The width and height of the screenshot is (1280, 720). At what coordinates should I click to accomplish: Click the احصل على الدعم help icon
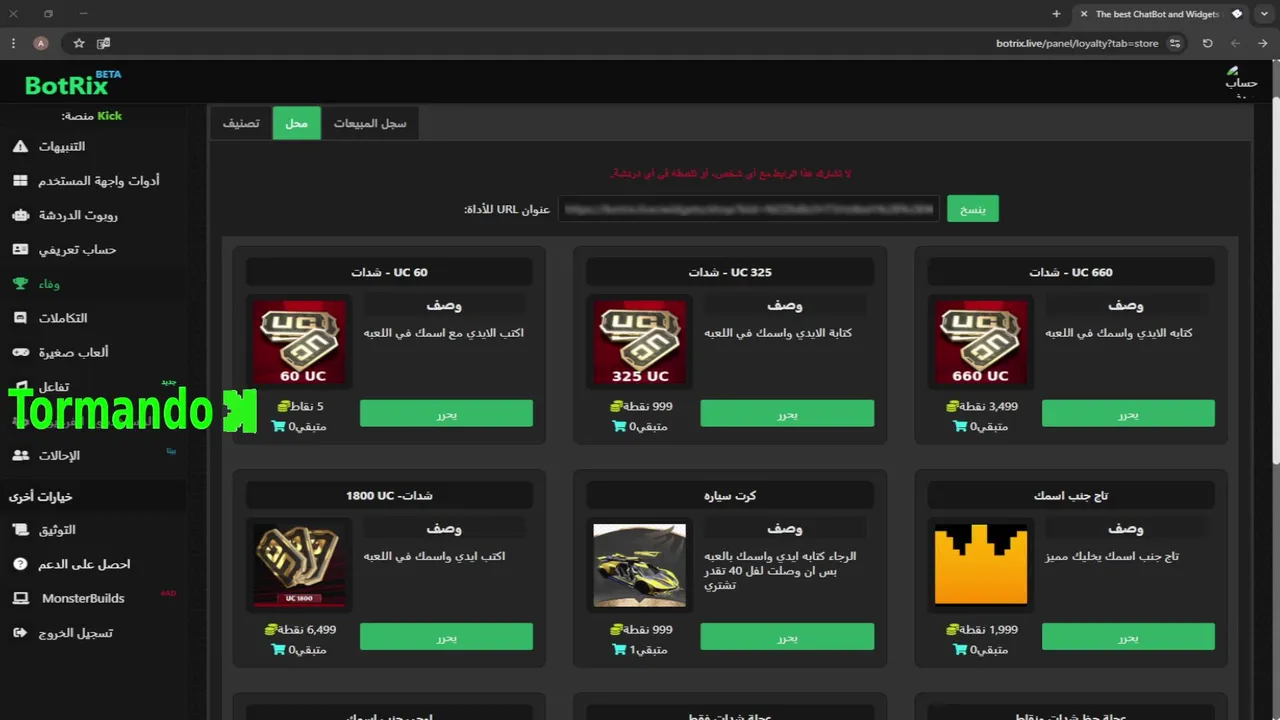coord(20,564)
